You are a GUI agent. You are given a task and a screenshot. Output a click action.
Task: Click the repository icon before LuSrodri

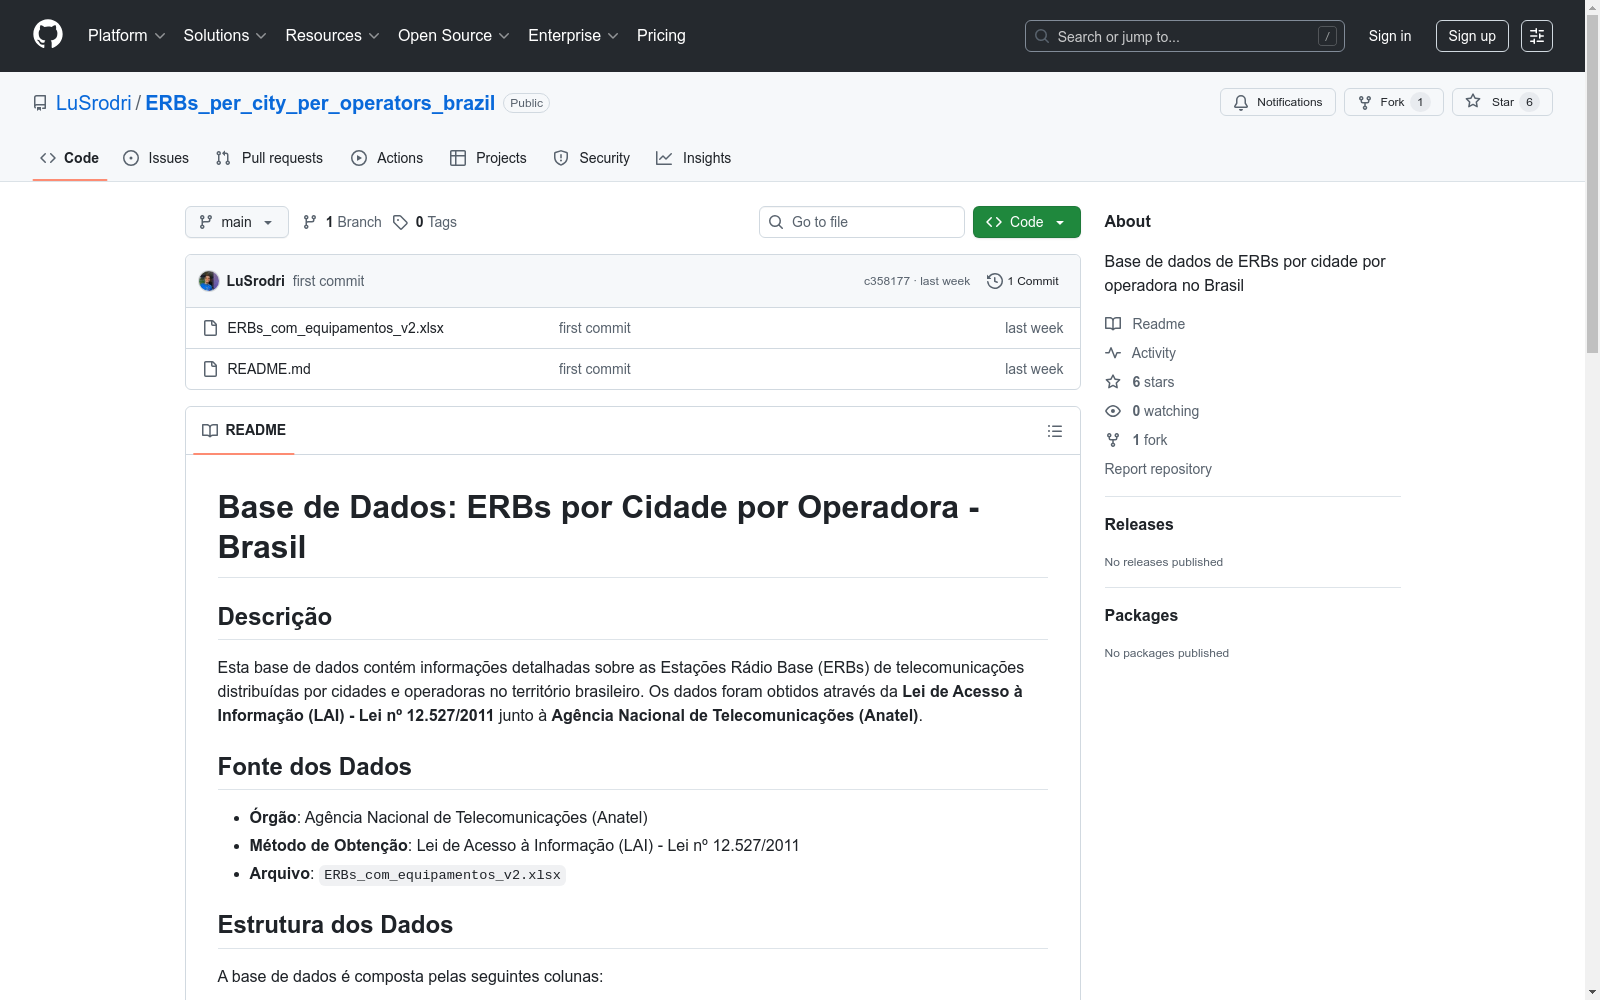point(40,103)
